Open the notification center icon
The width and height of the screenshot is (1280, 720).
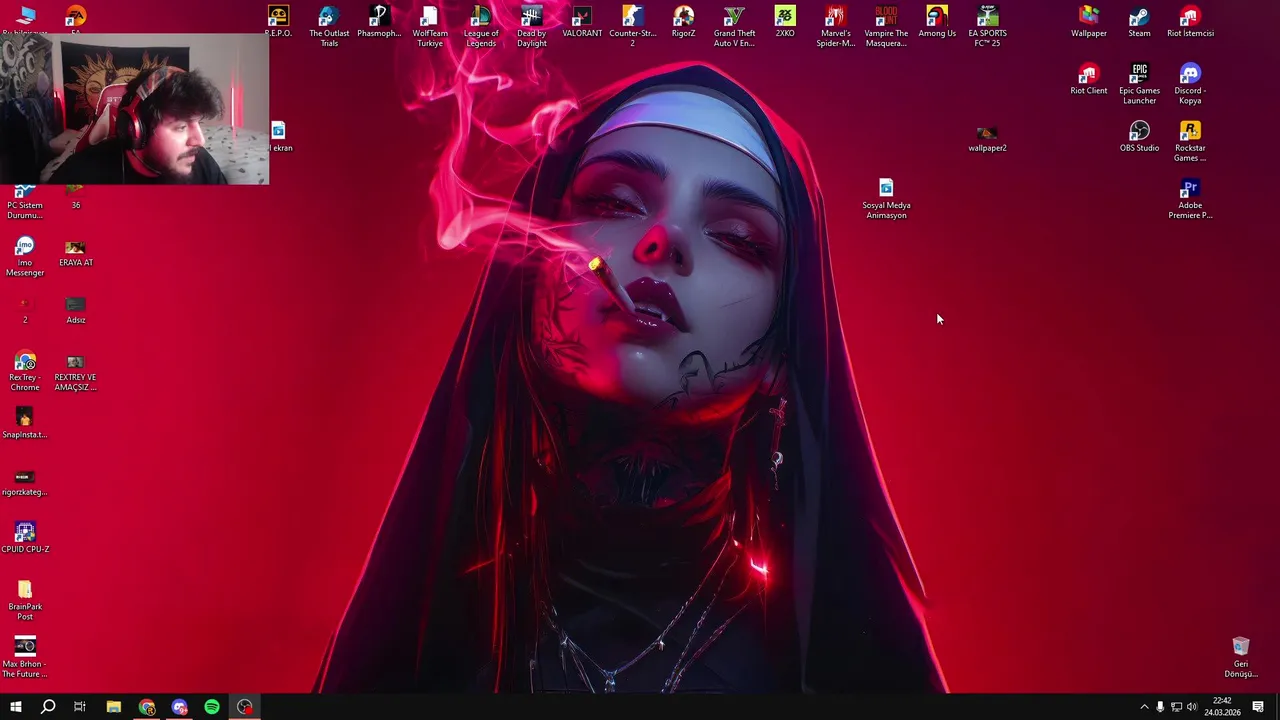pos(1258,707)
